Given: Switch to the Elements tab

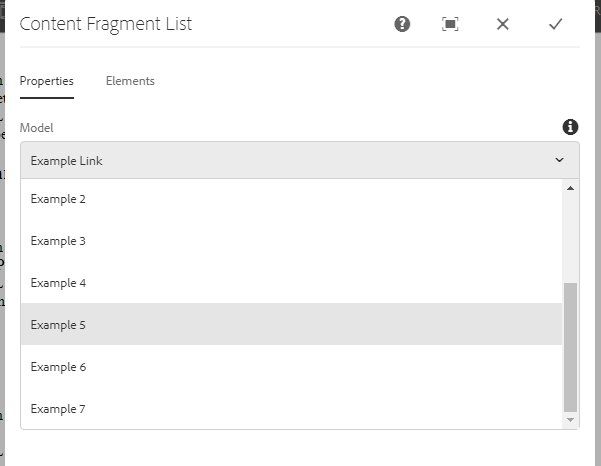Looking at the screenshot, I should 130,81.
